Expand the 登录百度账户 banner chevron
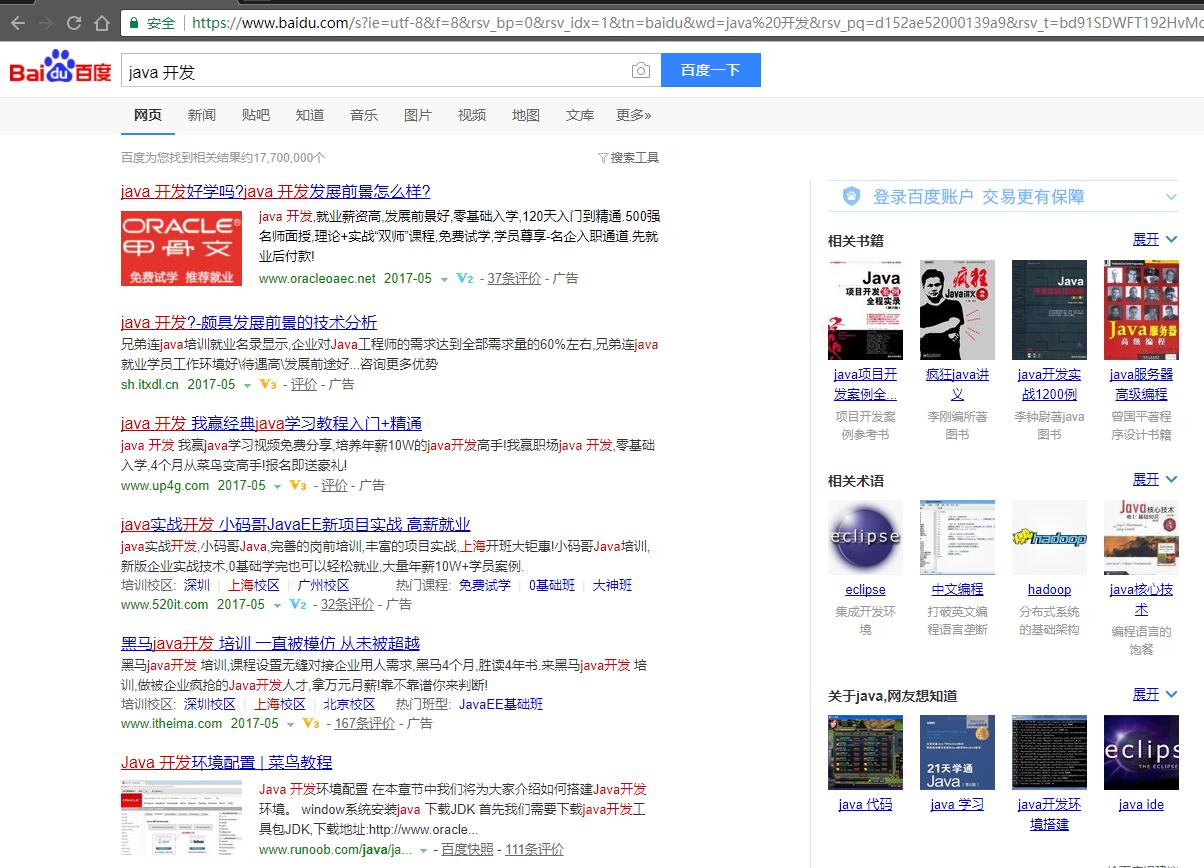 tap(1171, 197)
